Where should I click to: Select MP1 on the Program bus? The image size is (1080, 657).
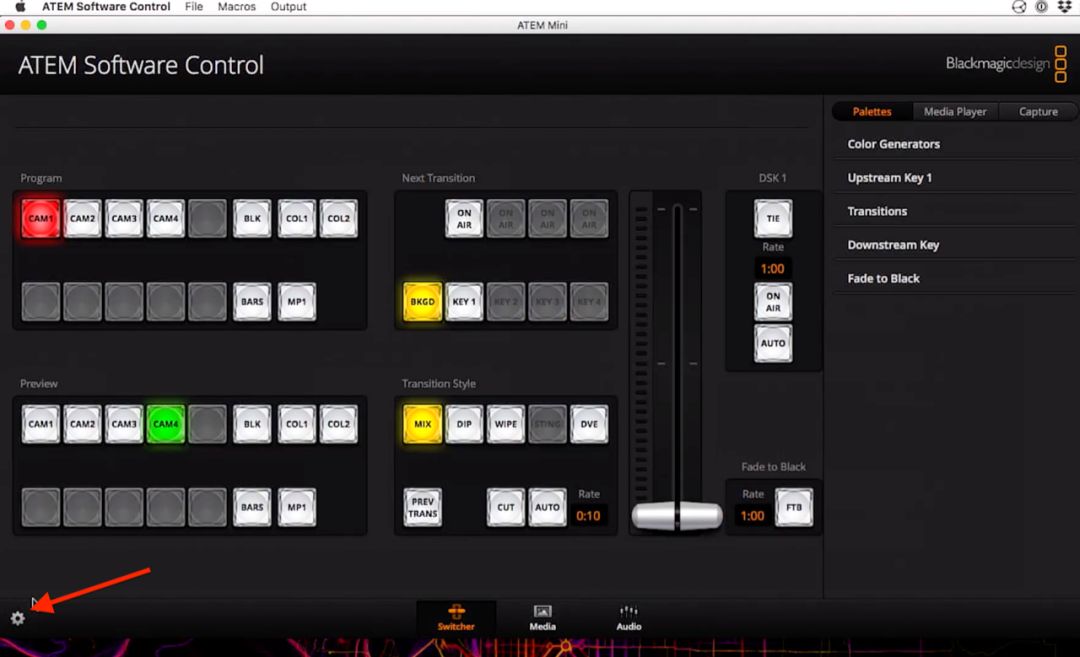pos(297,302)
